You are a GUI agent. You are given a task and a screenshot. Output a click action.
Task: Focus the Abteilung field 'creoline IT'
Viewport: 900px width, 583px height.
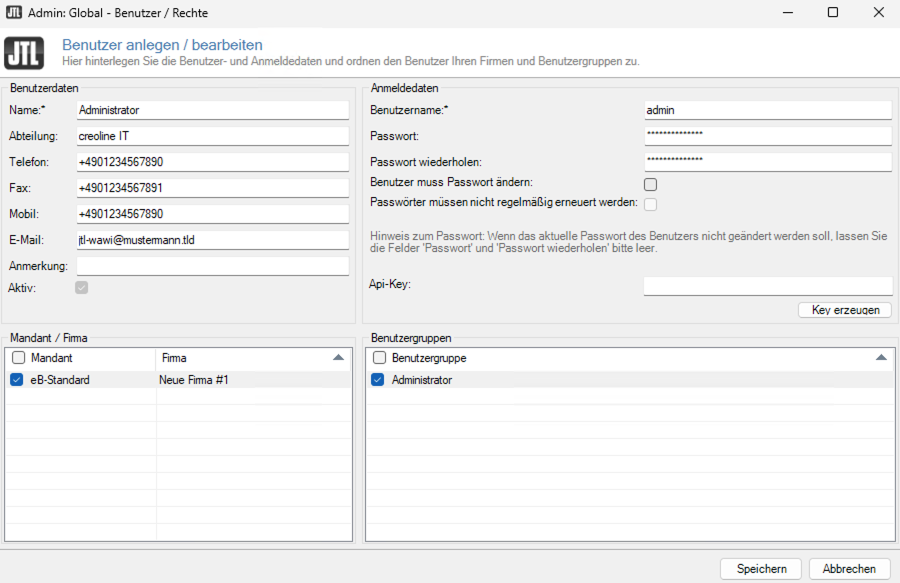pyautogui.click(x=212, y=136)
